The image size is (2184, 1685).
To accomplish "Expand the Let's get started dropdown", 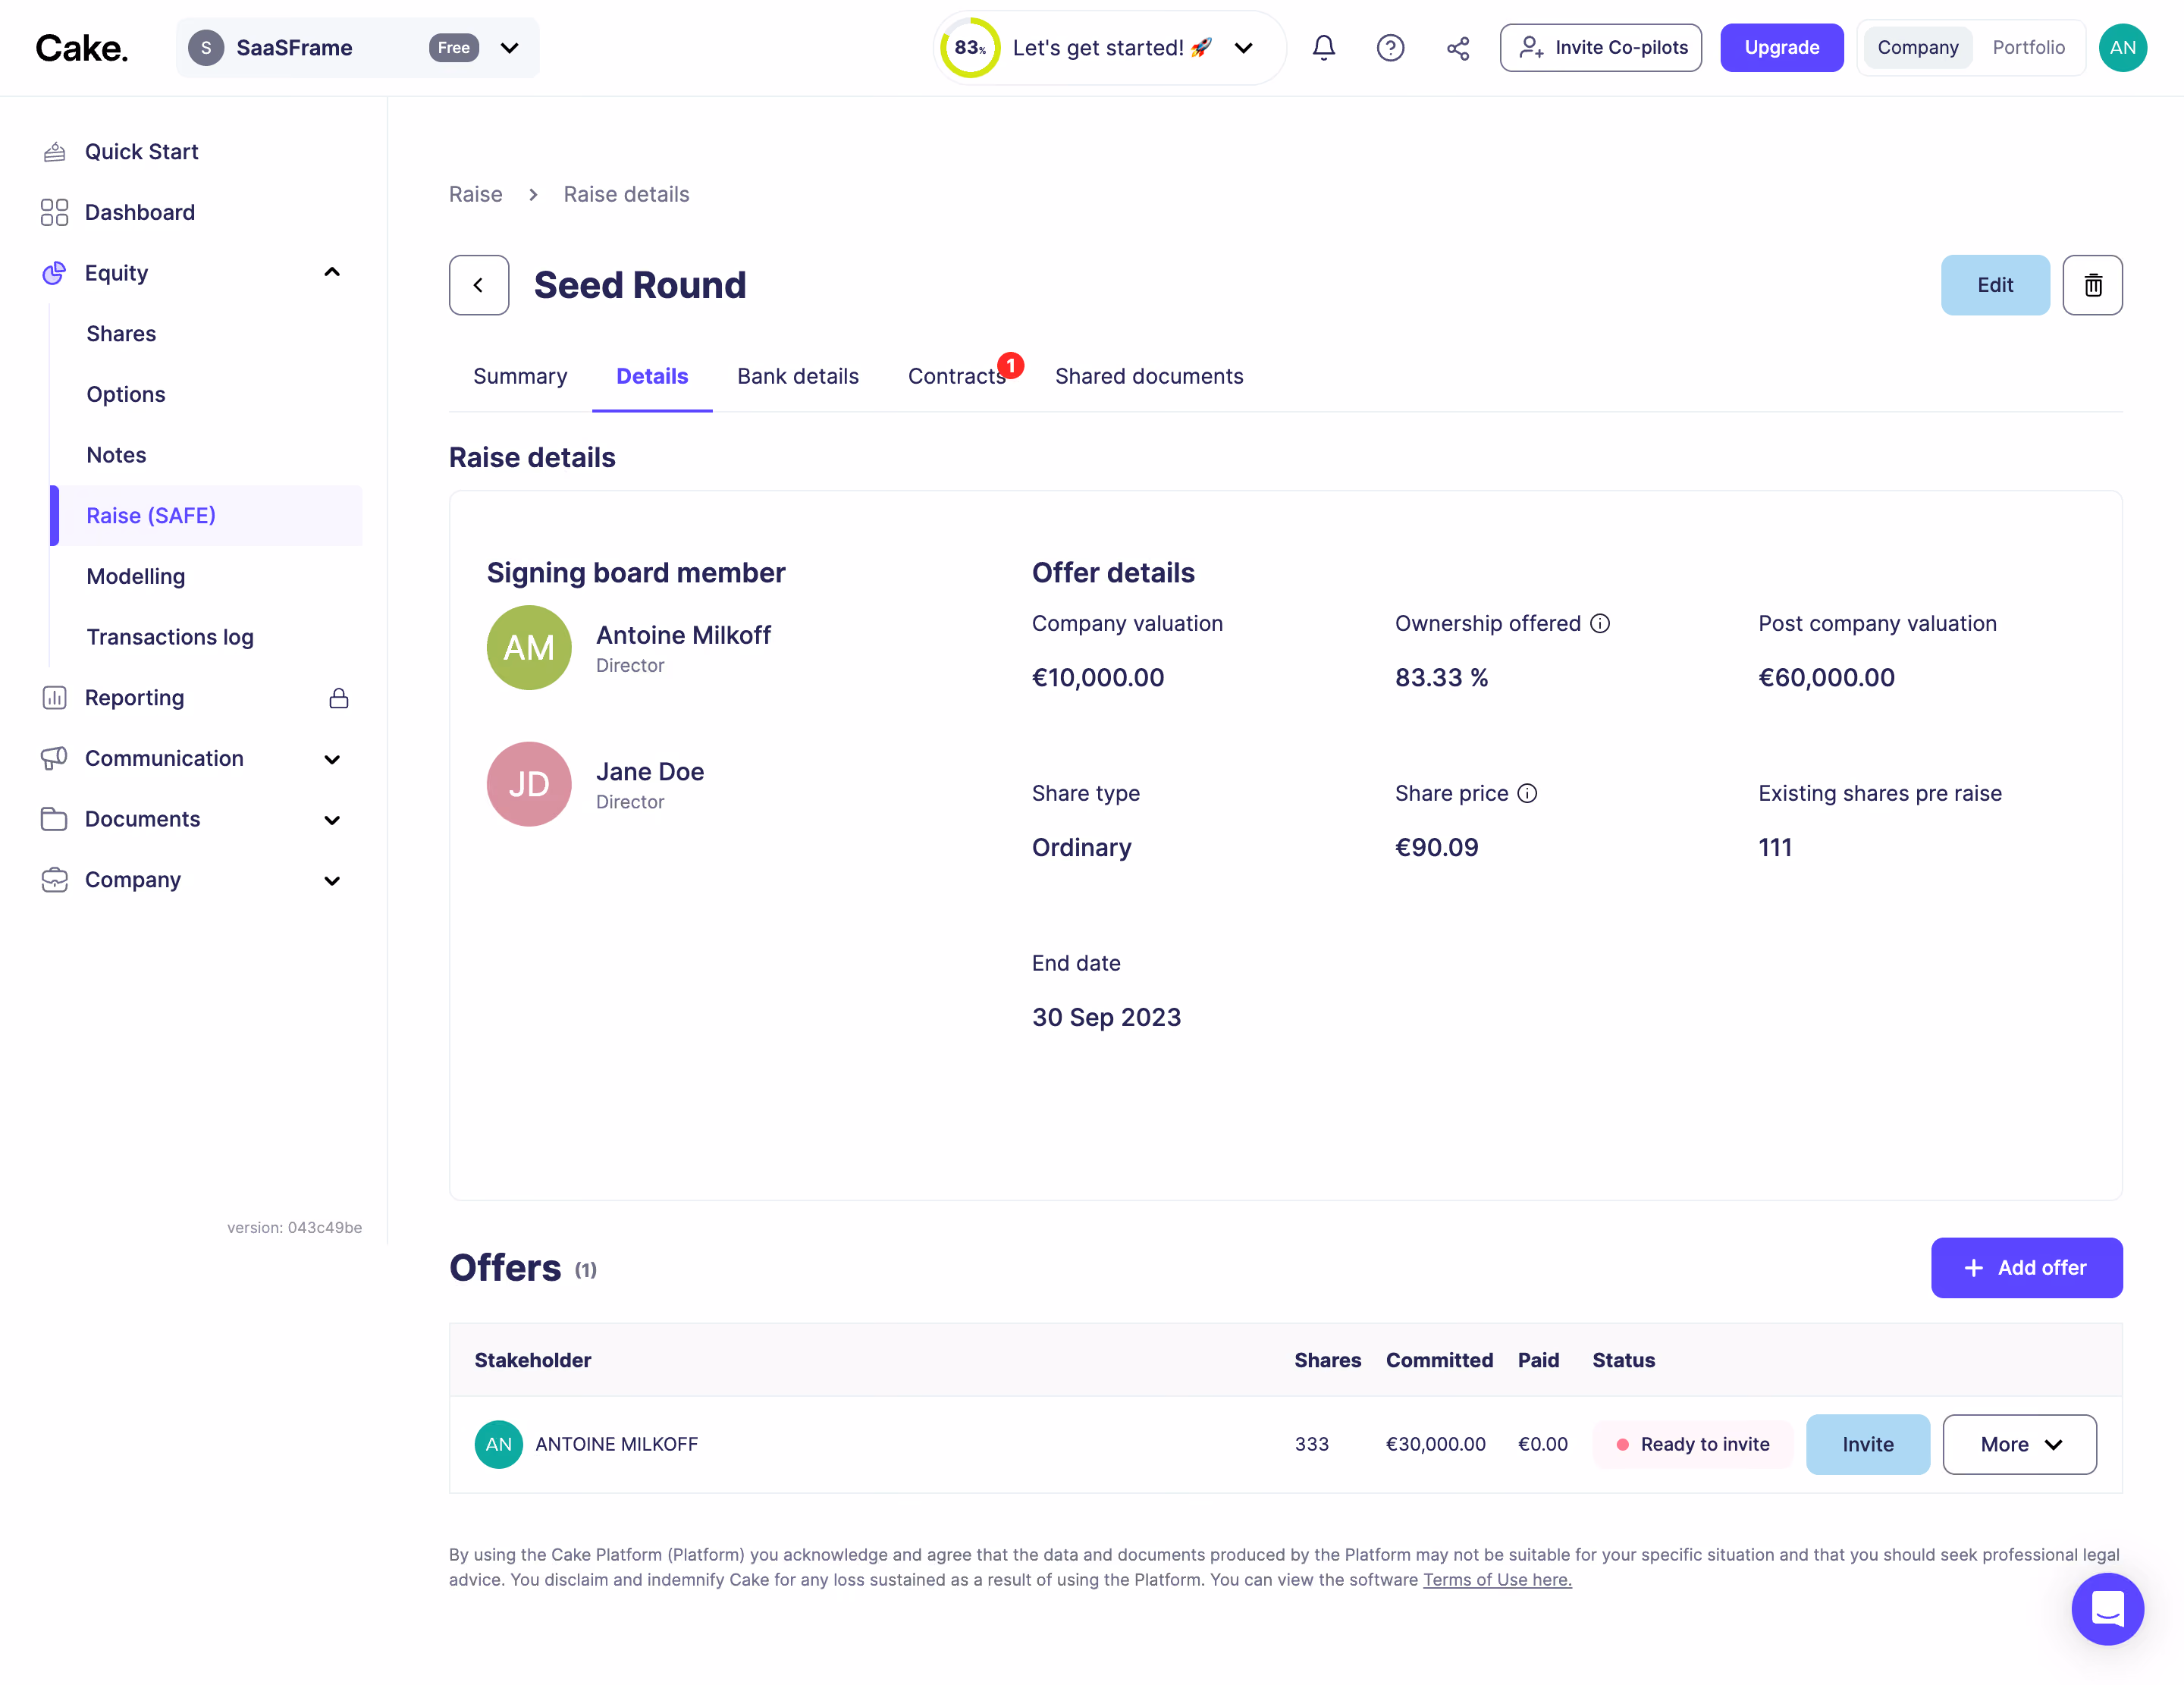I will pyautogui.click(x=1243, y=47).
